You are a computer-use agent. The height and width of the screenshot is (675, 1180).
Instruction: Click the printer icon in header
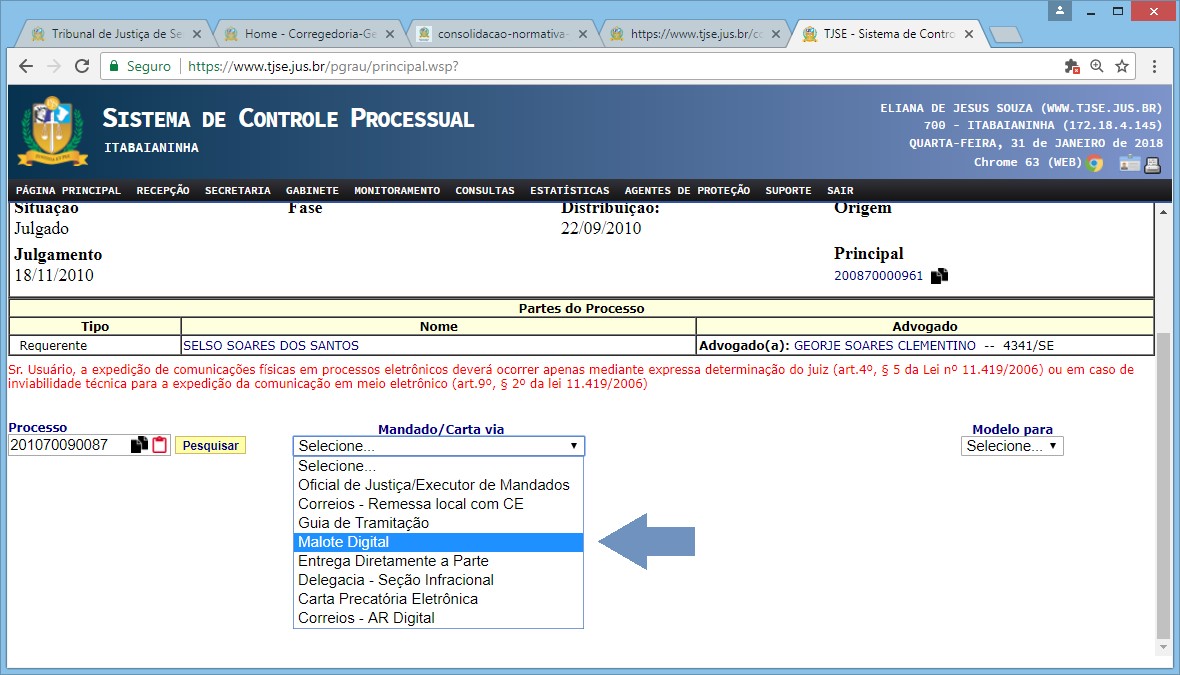(x=1152, y=164)
